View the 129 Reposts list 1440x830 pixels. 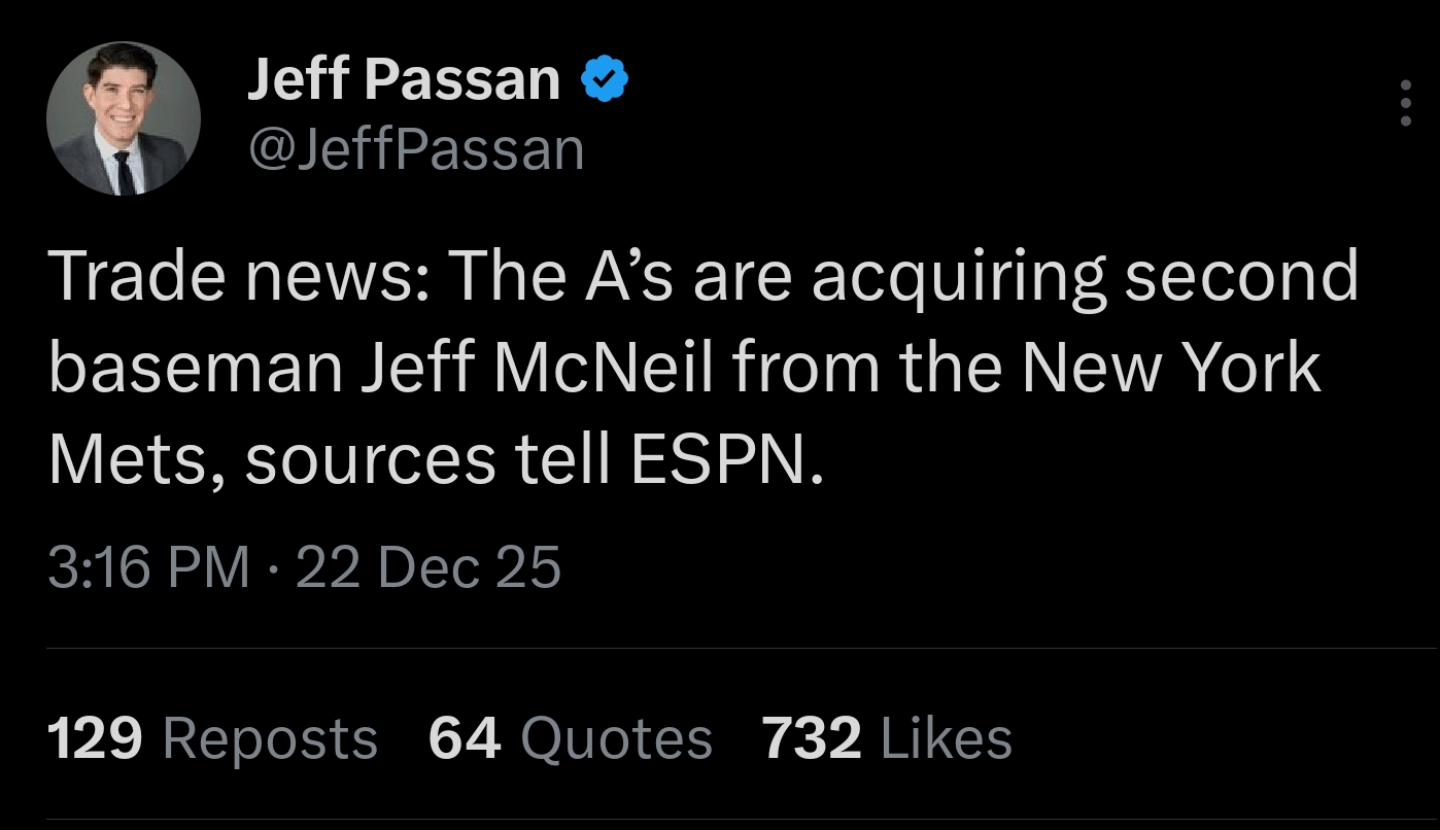pyautogui.click(x=215, y=738)
